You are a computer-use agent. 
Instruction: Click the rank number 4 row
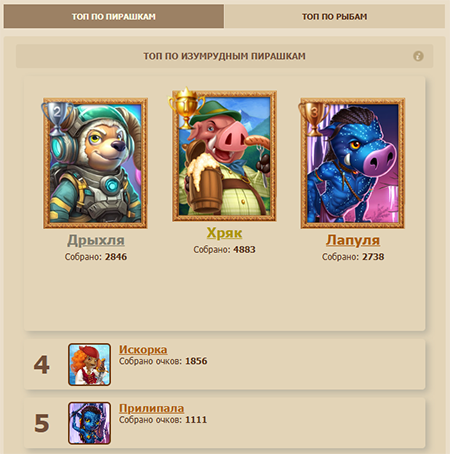click(225, 365)
